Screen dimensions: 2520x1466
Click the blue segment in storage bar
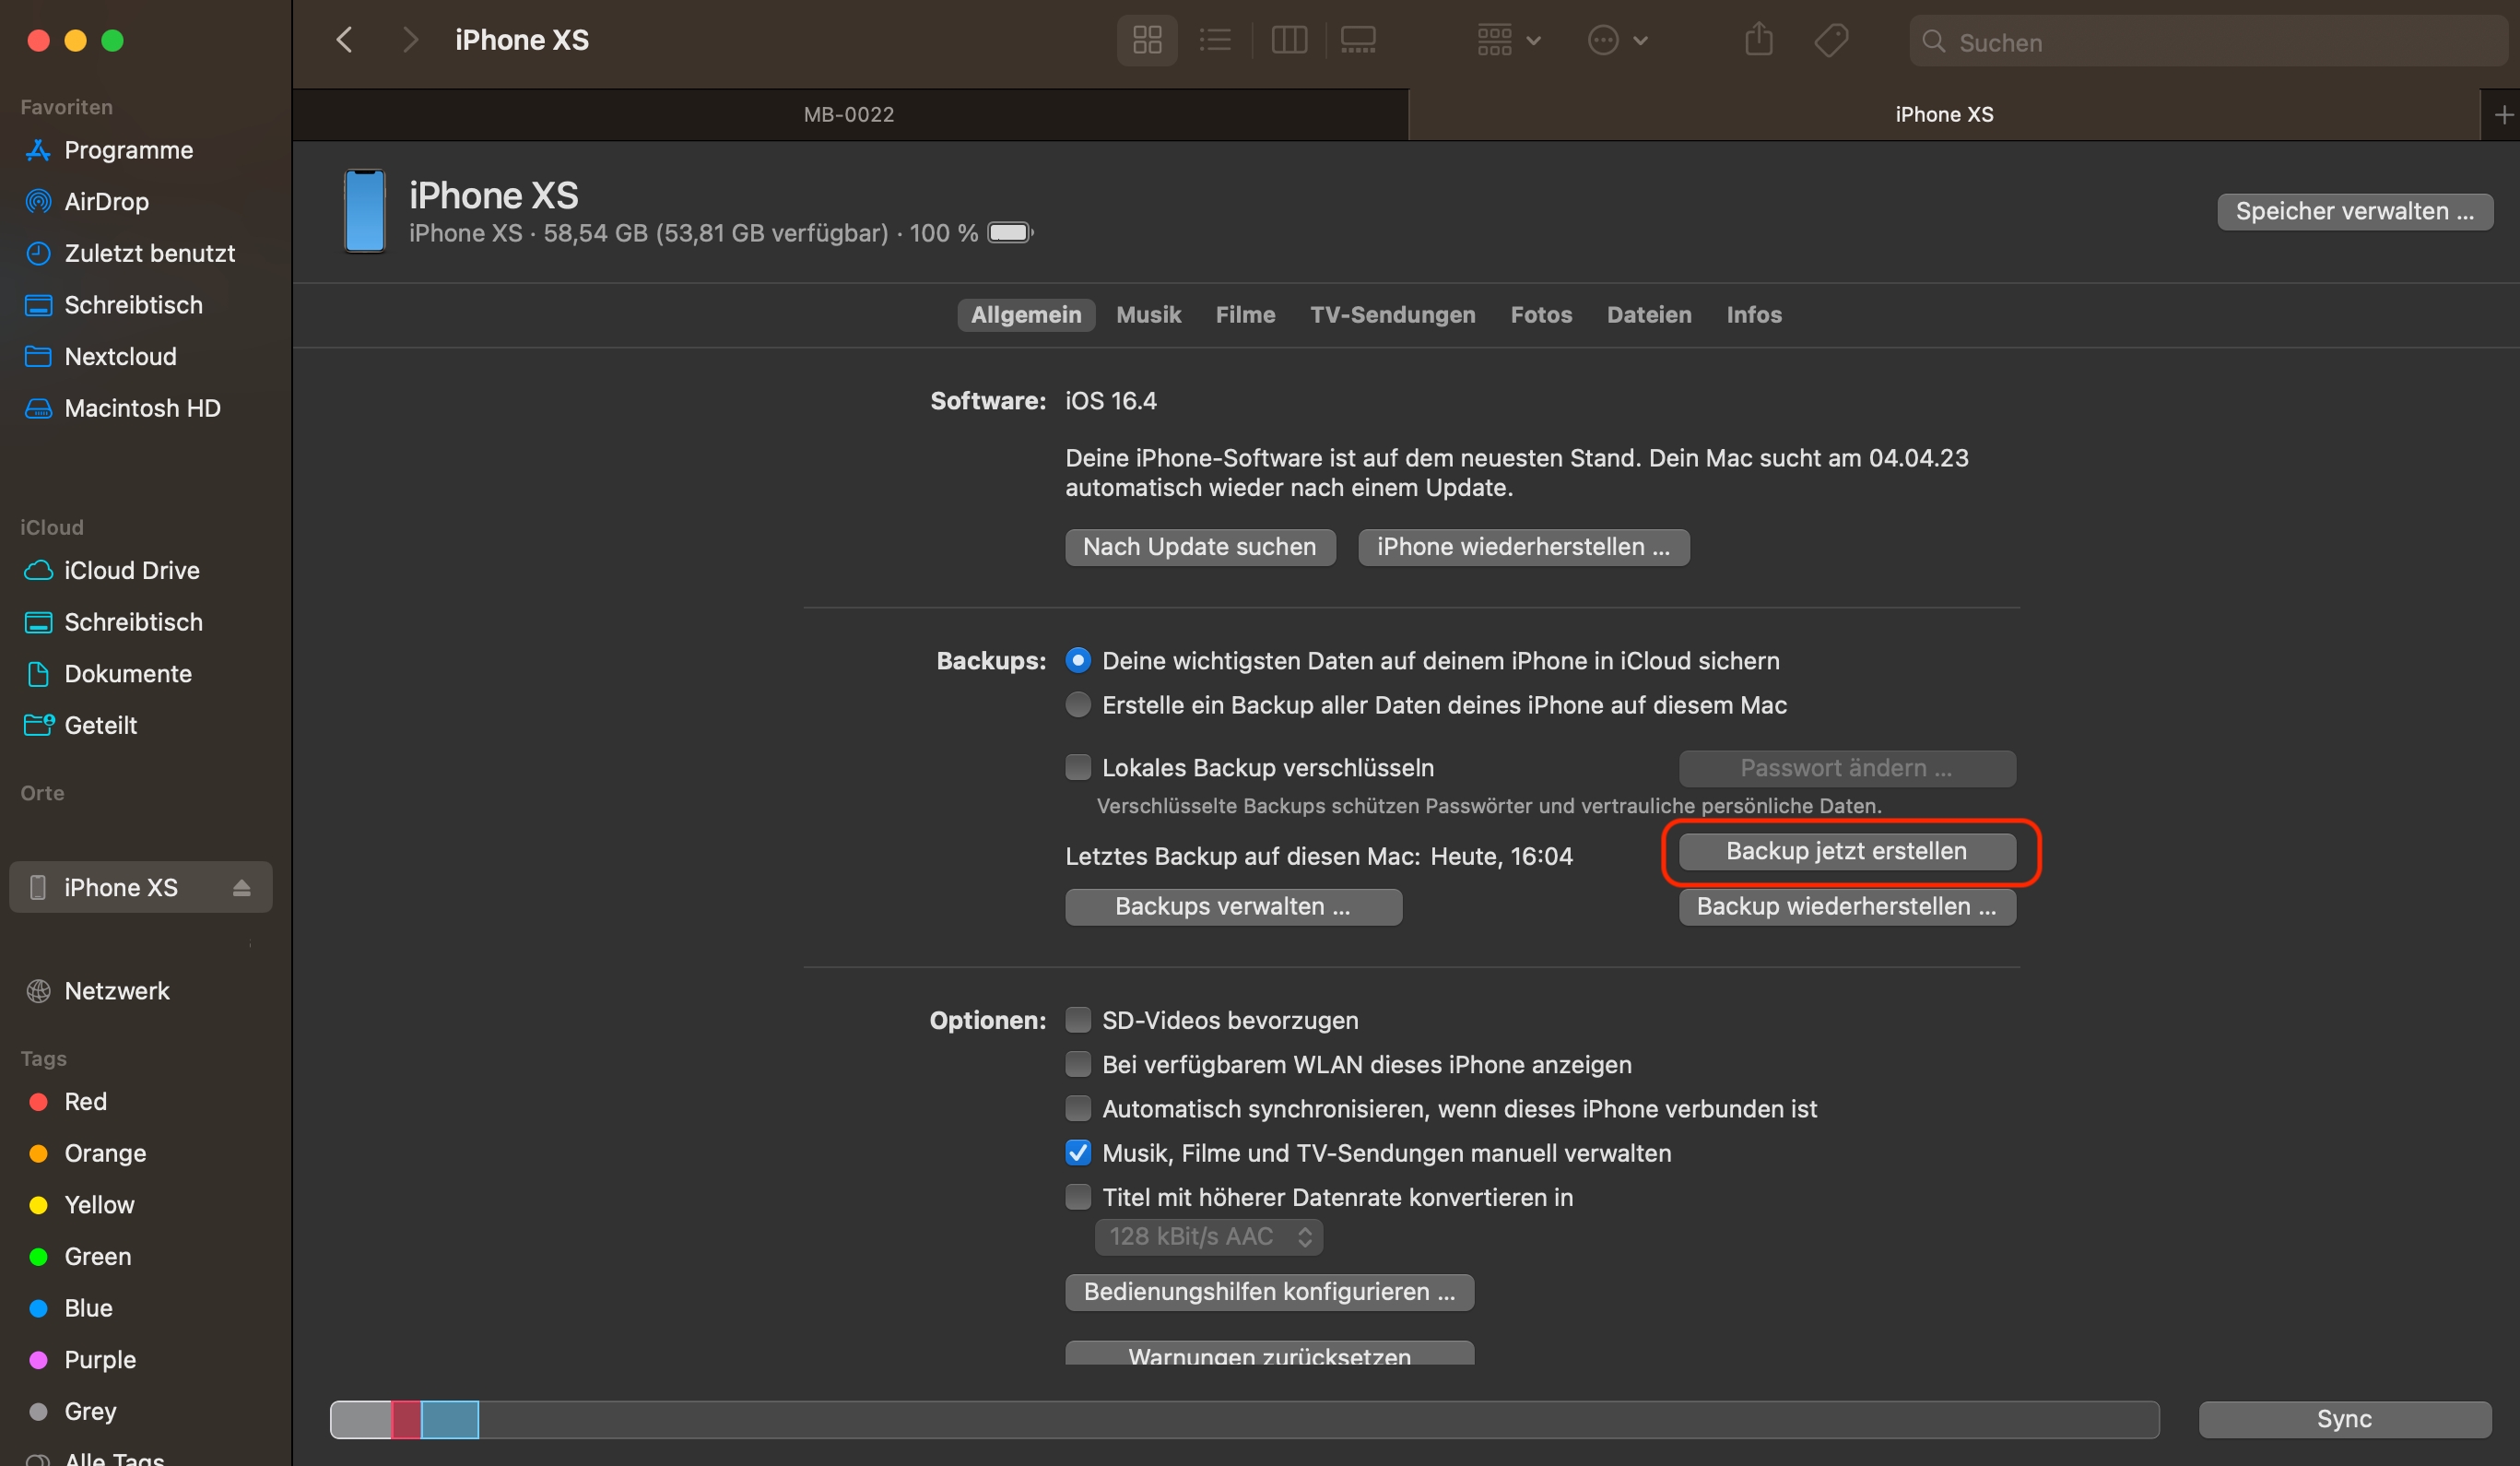(x=450, y=1420)
